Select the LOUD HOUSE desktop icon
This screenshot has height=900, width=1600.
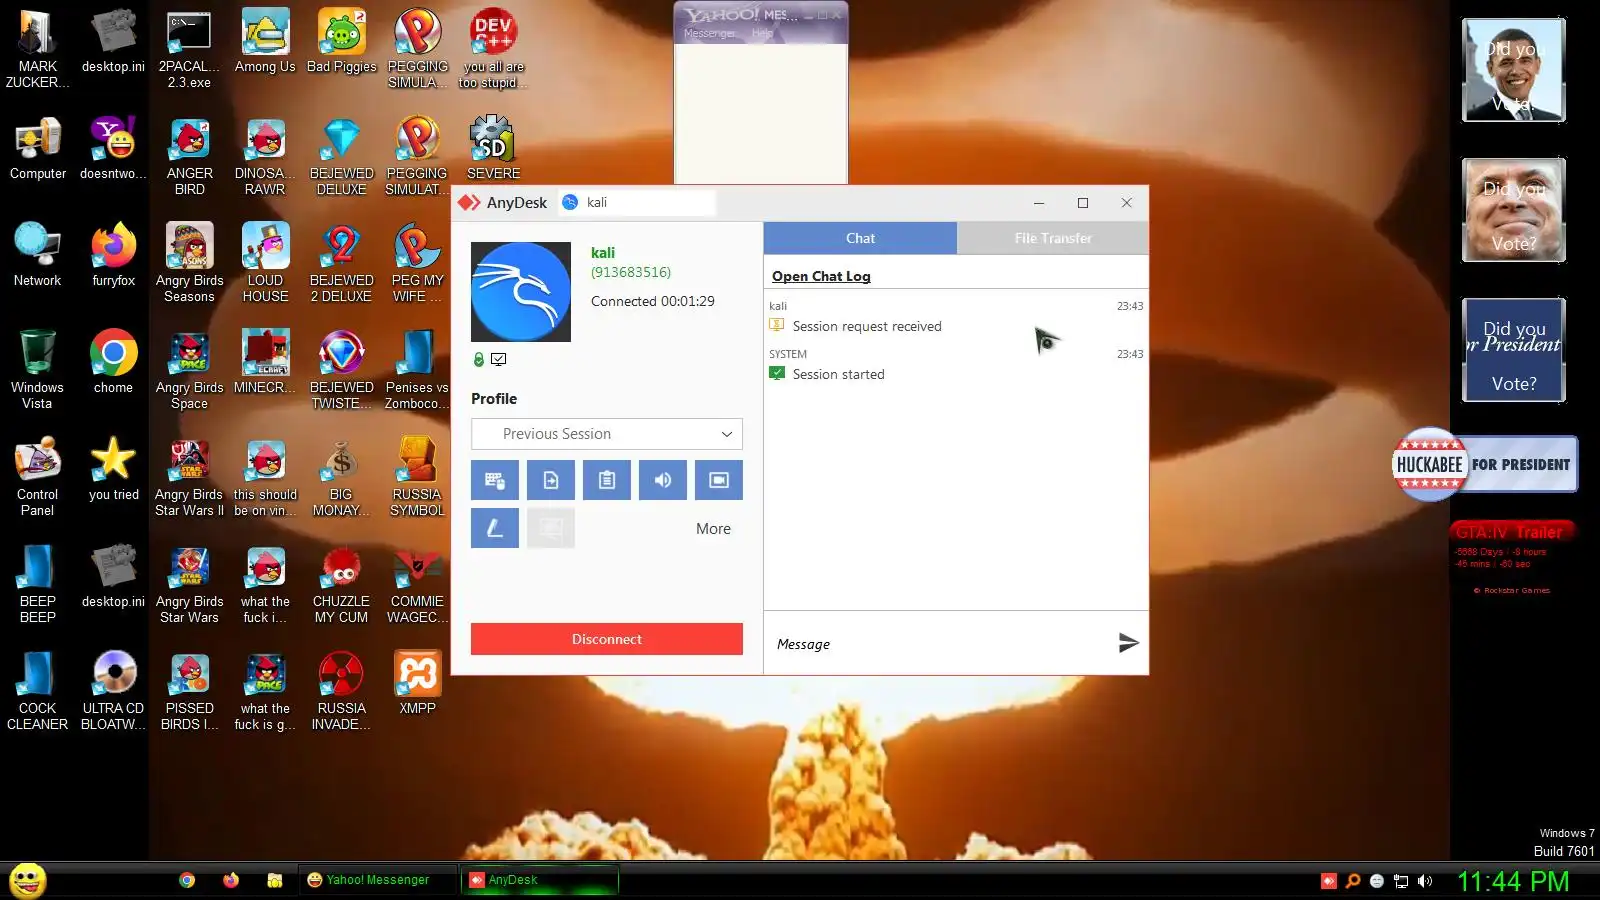[265, 262]
